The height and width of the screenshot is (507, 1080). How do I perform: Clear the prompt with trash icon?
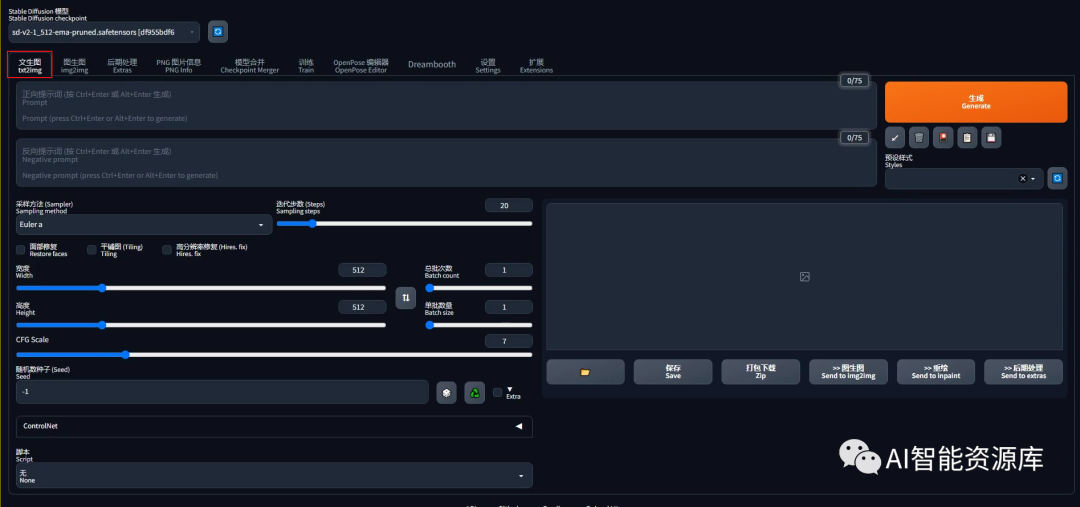click(919, 138)
